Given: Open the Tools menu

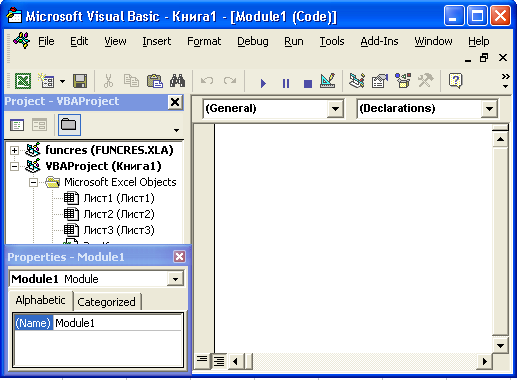Looking at the screenshot, I should click(x=332, y=41).
